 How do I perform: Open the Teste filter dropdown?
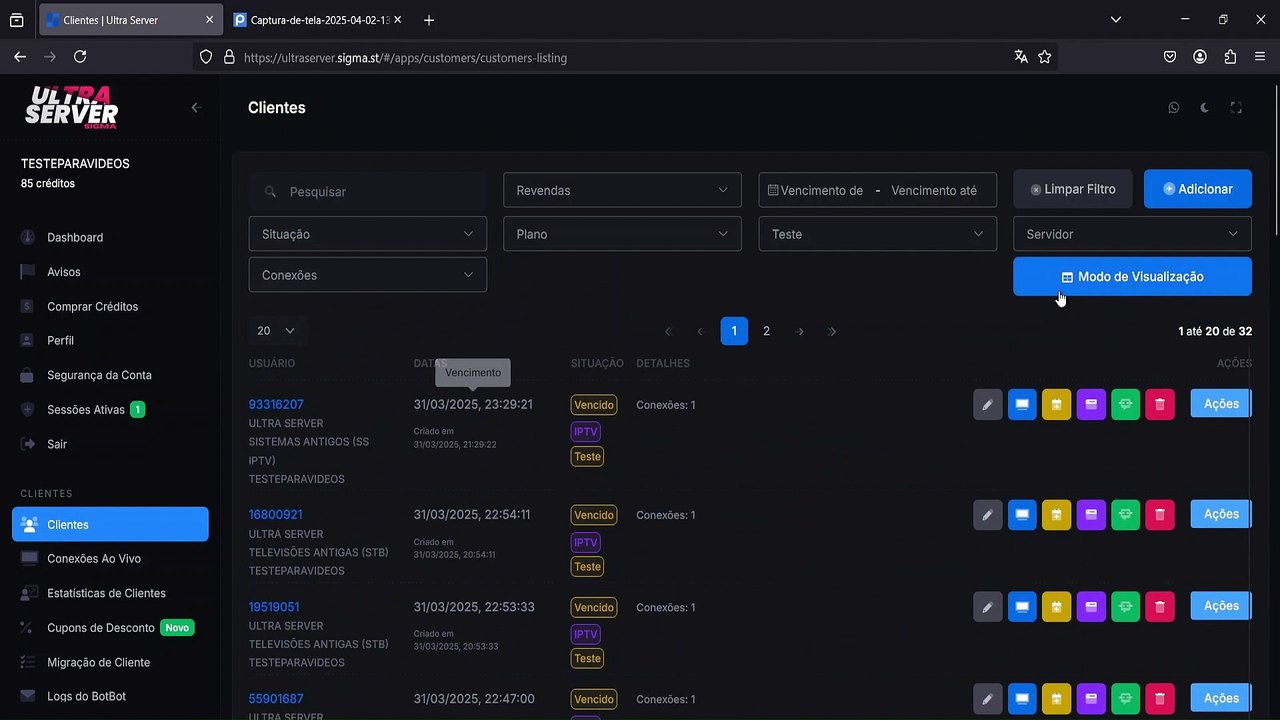(x=877, y=234)
